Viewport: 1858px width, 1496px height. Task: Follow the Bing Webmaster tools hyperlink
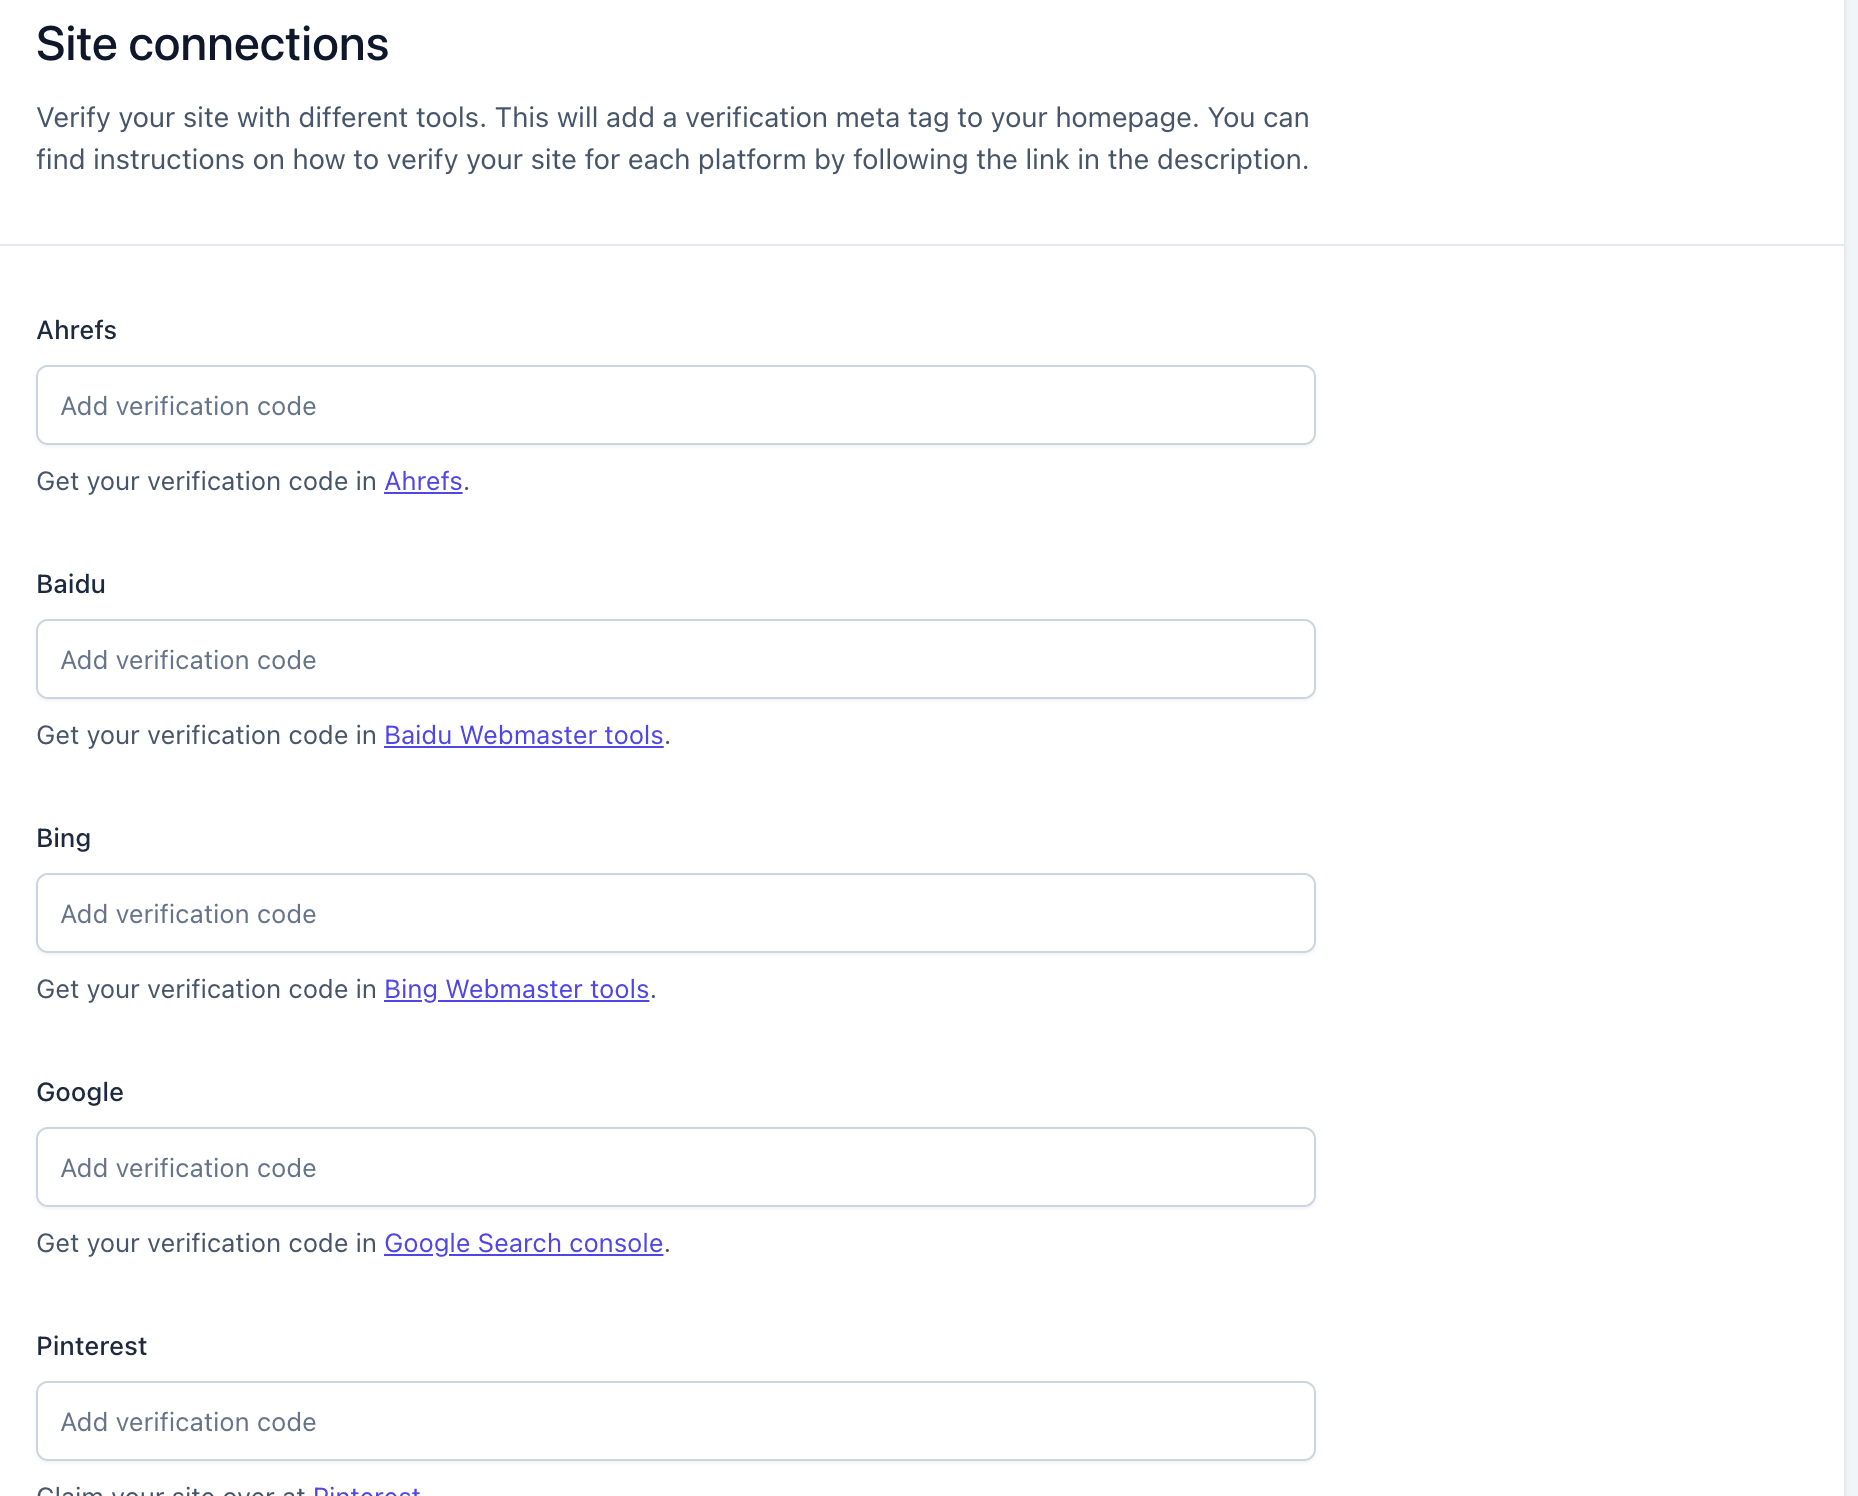(516, 989)
